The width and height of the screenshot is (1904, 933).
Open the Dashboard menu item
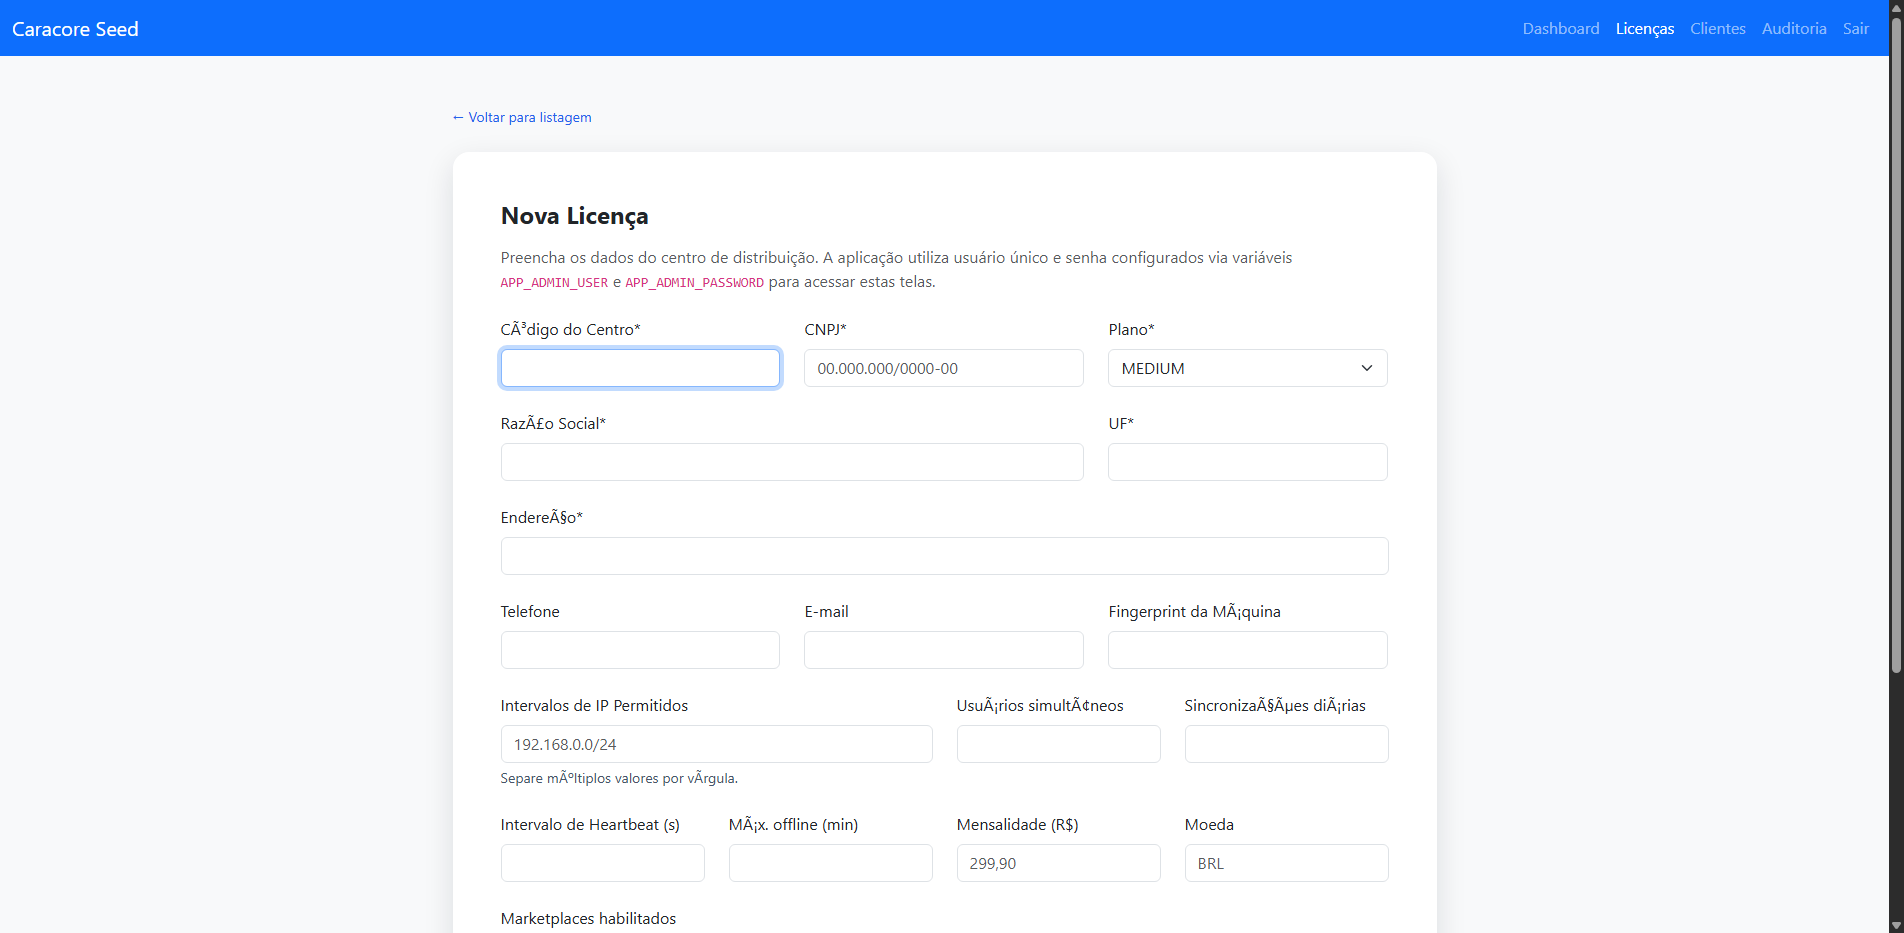click(x=1560, y=28)
